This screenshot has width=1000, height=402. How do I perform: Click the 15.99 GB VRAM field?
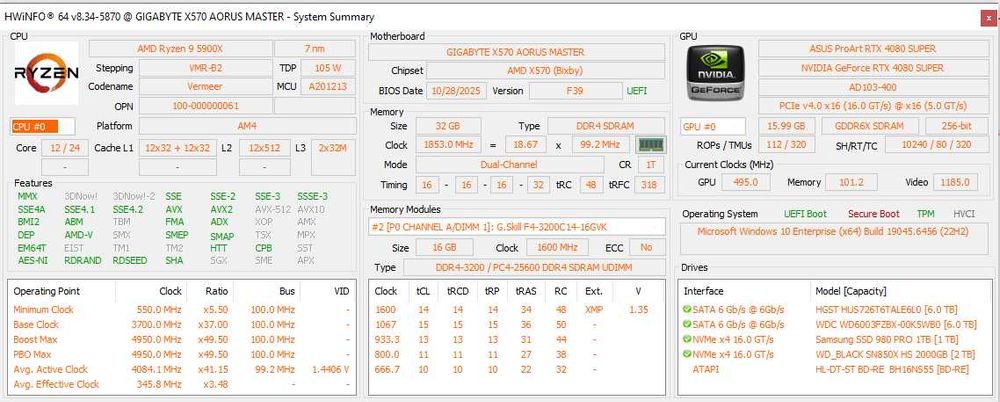point(787,126)
